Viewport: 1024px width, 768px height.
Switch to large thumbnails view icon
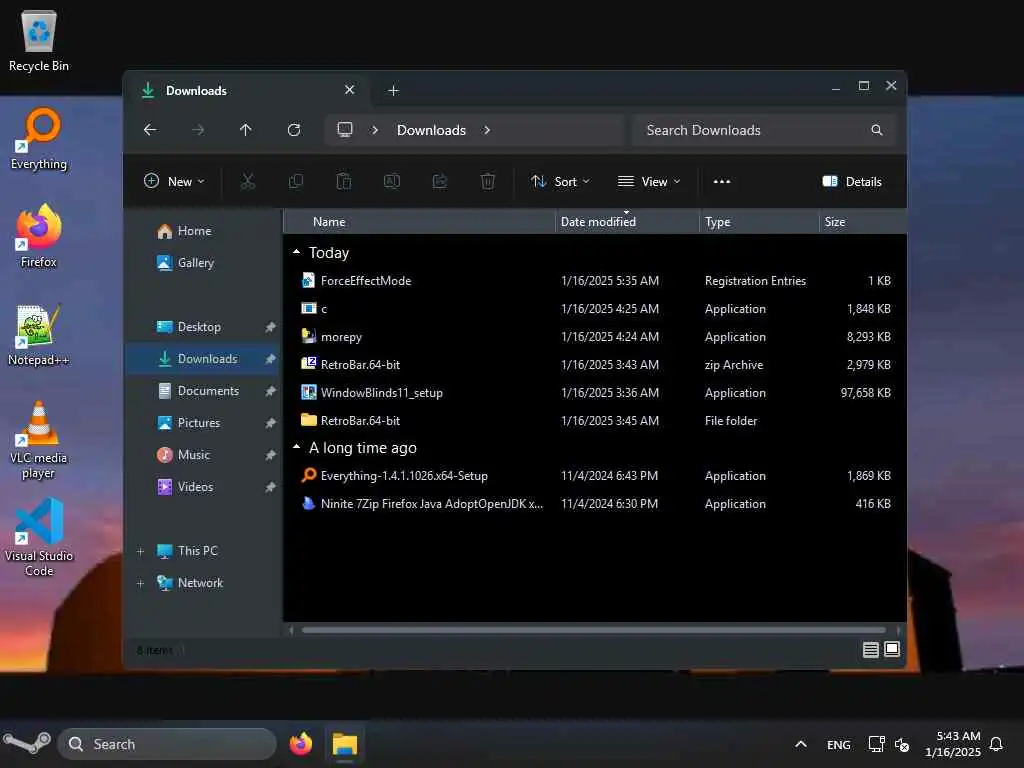(892, 650)
